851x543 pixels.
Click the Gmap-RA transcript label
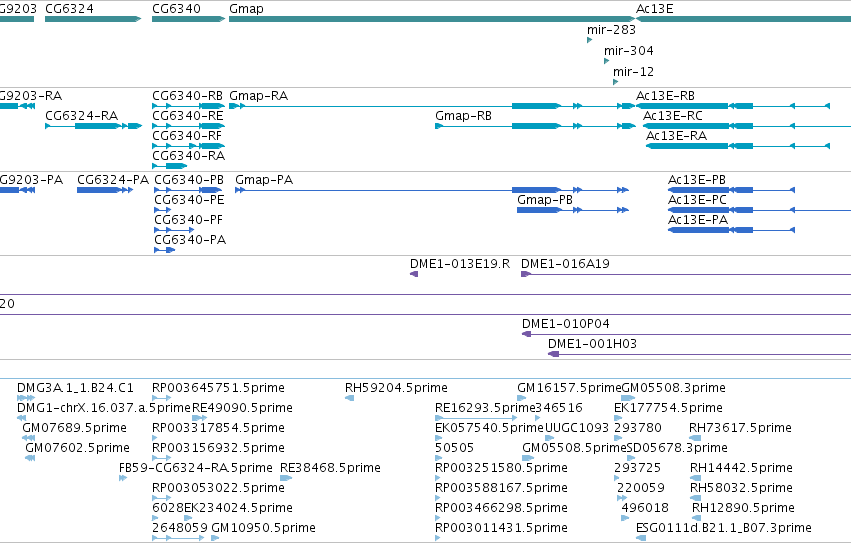pyautogui.click(x=258, y=96)
